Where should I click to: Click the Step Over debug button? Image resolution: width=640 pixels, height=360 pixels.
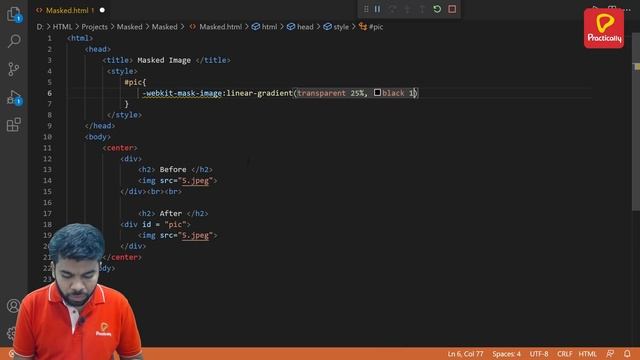392,9
